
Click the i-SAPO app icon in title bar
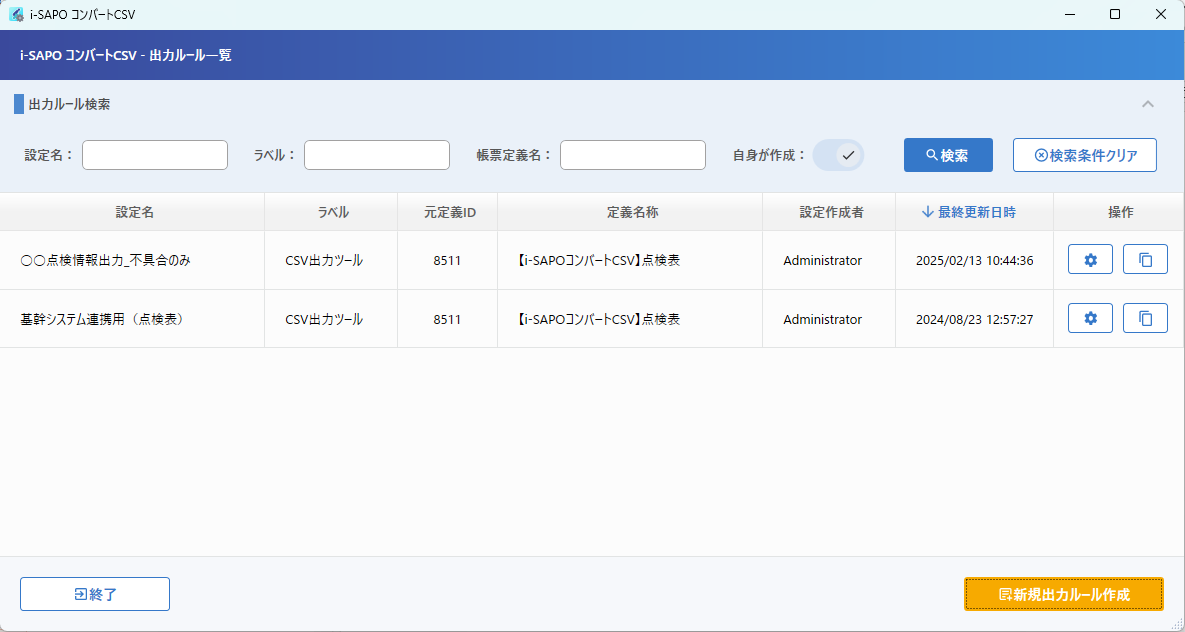(16, 14)
